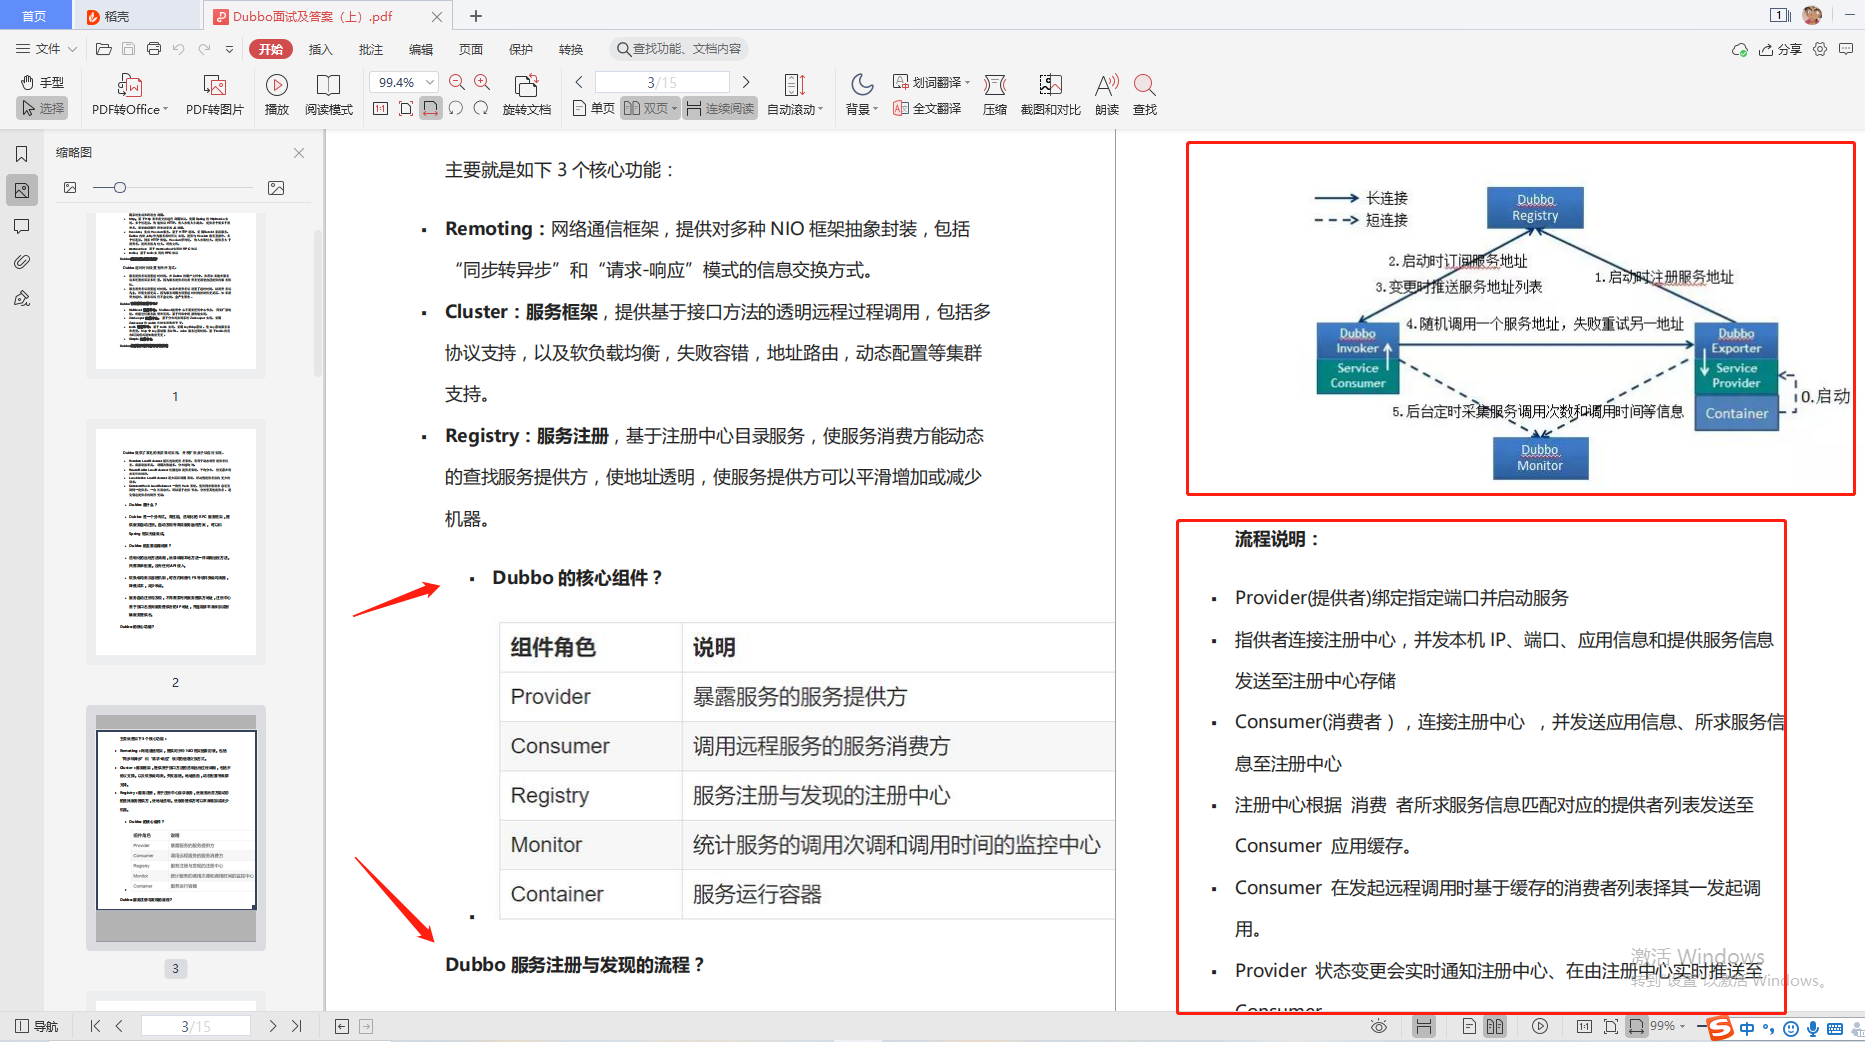Start slideshow with the 播放 button
1865x1042 pixels.
pos(277,95)
